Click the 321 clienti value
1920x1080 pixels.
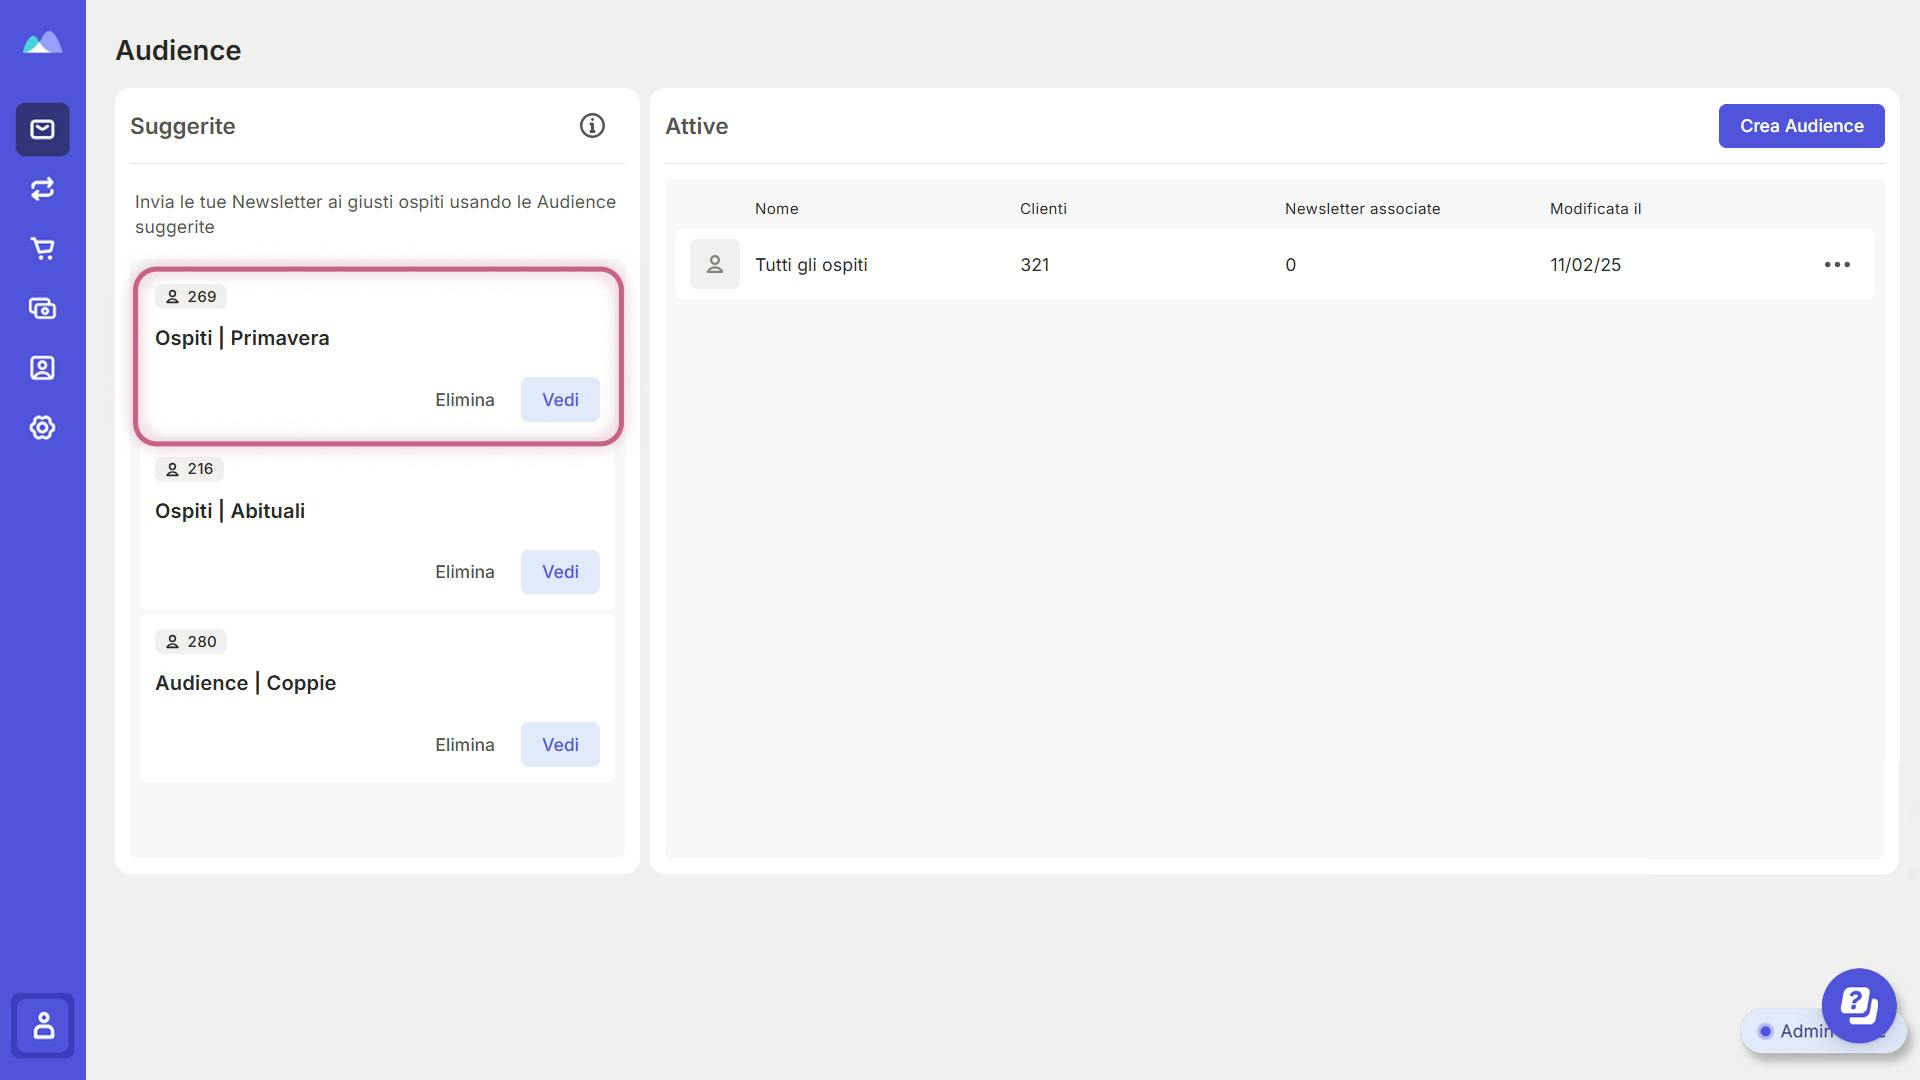(1034, 265)
